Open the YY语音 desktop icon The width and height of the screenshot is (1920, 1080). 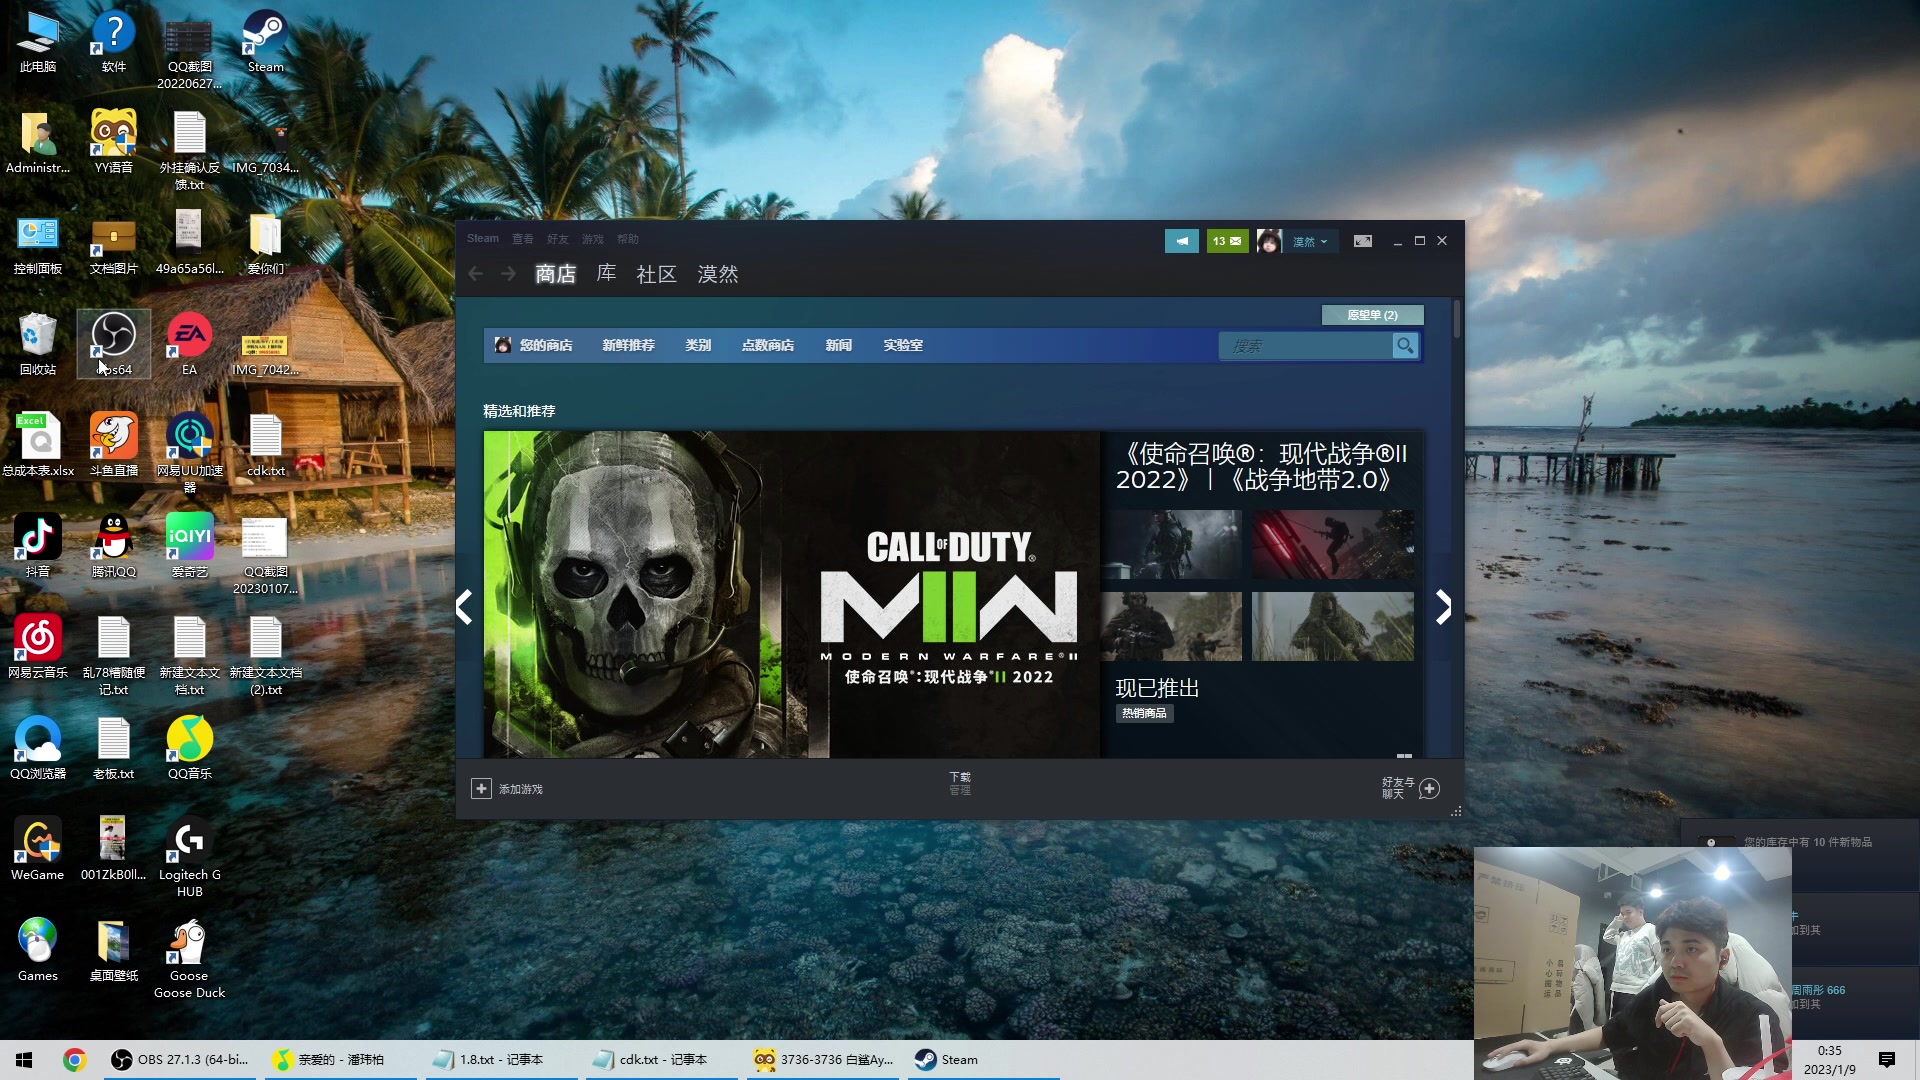click(113, 142)
